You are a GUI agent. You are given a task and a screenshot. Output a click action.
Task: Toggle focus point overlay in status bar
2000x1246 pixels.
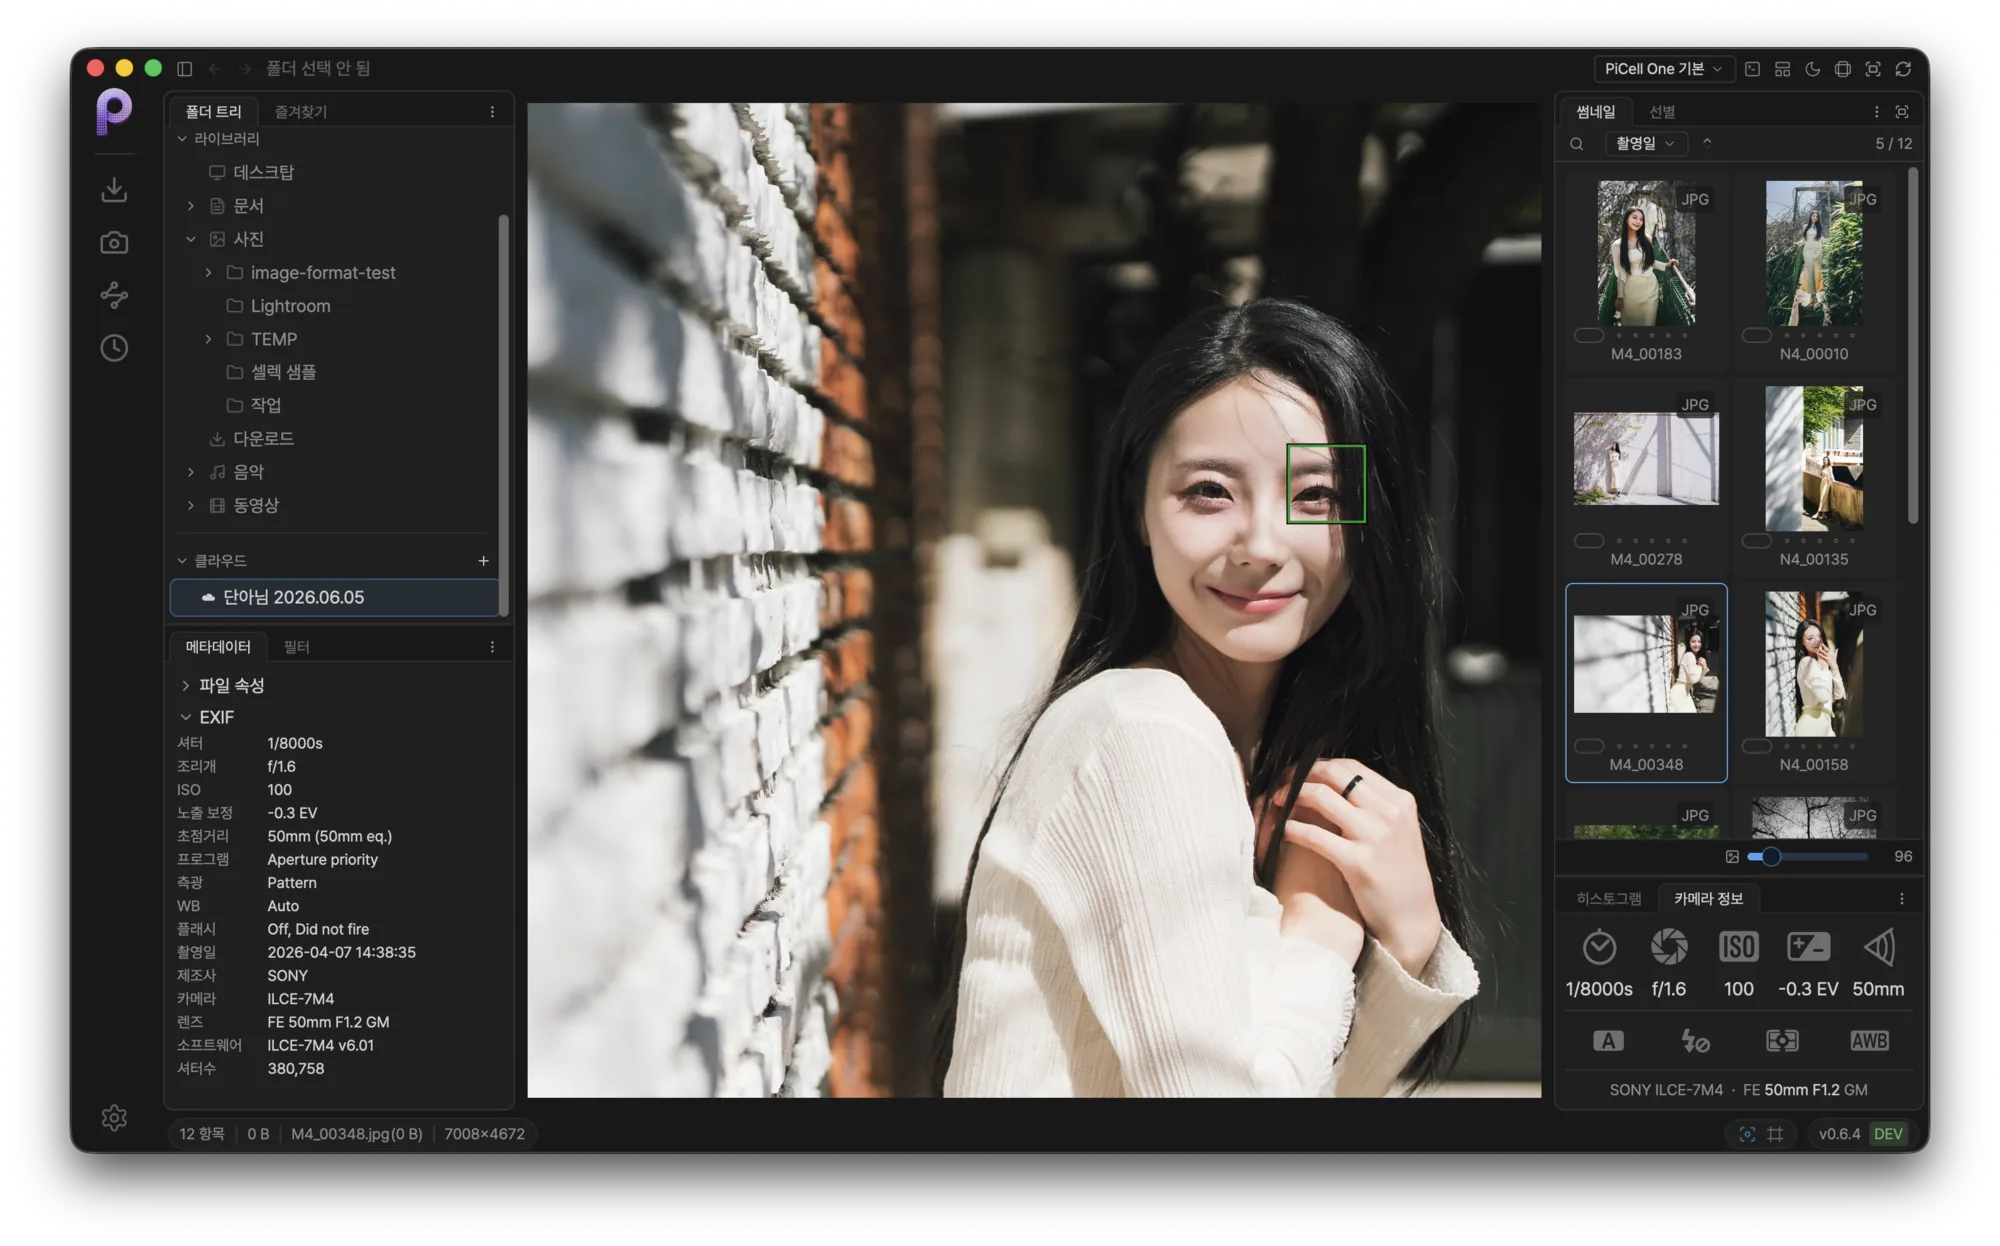coord(1747,1134)
